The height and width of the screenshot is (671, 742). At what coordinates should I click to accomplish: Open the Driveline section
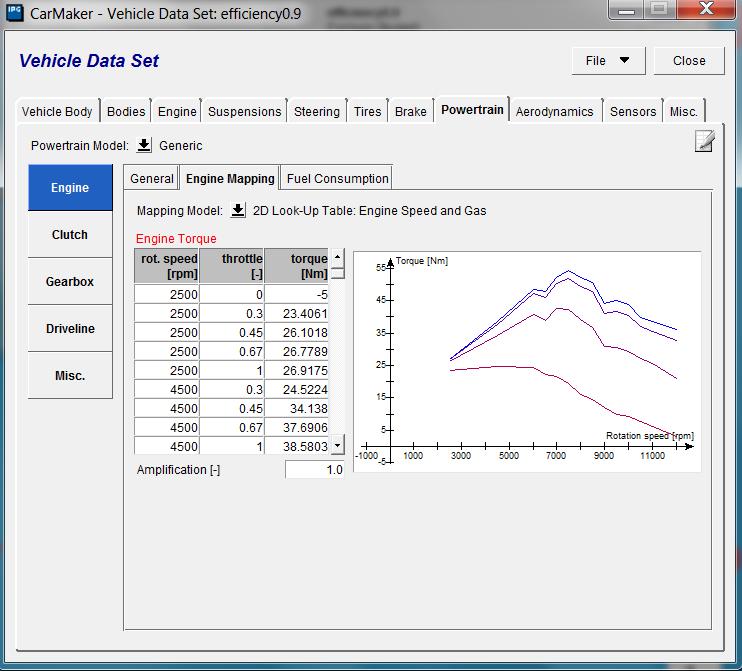(x=70, y=328)
